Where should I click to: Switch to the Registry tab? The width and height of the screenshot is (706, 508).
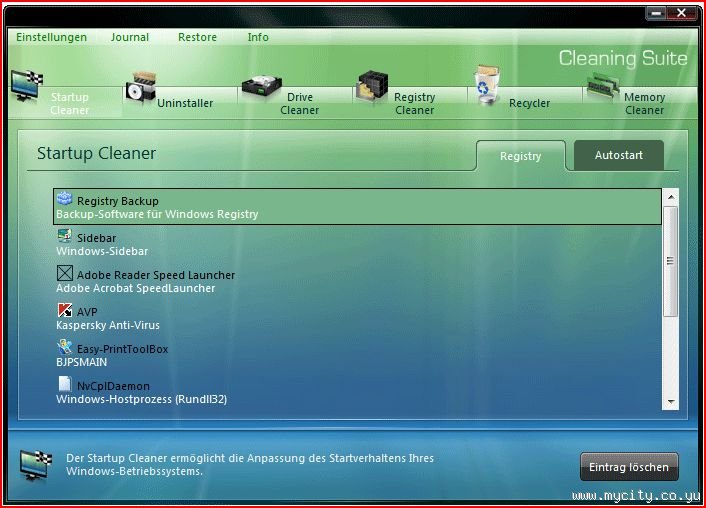(520, 156)
